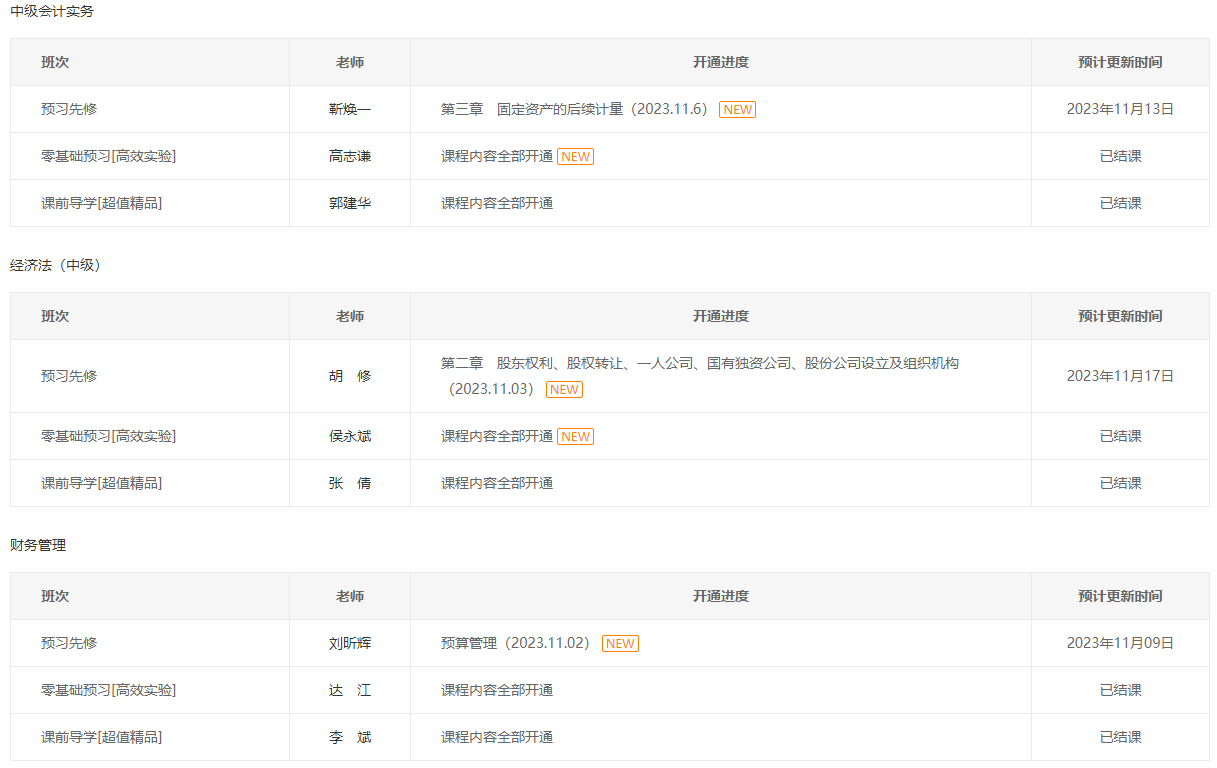1217x768 pixels.
Task: Select teacher 刘昕辉 in 财务管理 table
Action: pos(350,644)
